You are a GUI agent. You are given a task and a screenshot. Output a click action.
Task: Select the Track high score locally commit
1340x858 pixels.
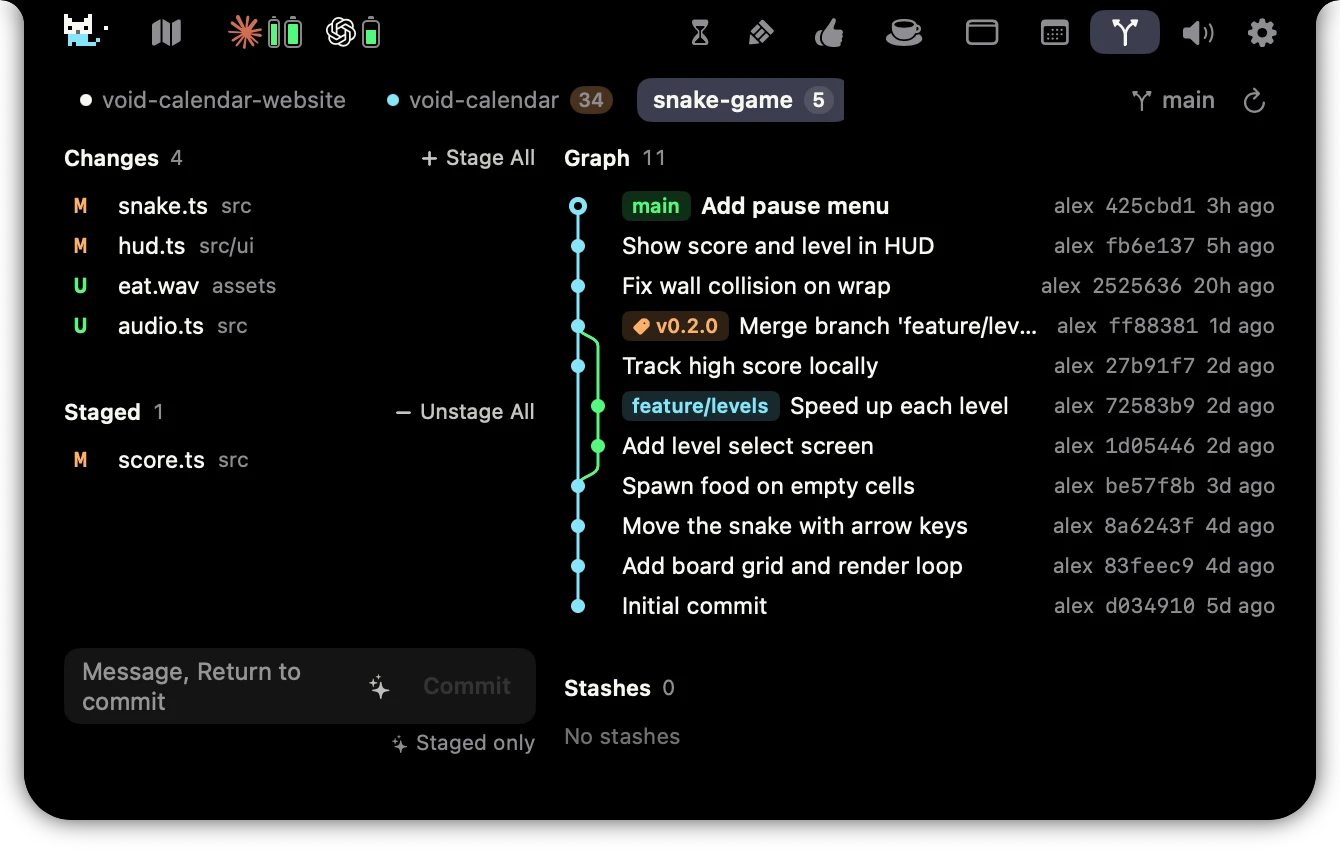tap(920, 366)
